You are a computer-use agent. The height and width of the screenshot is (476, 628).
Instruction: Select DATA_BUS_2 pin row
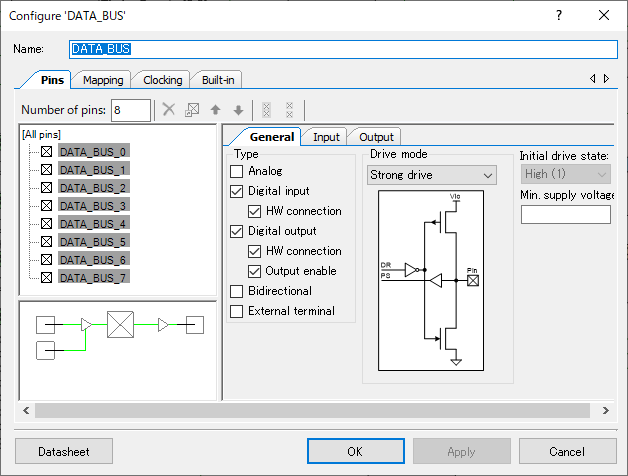(93, 188)
